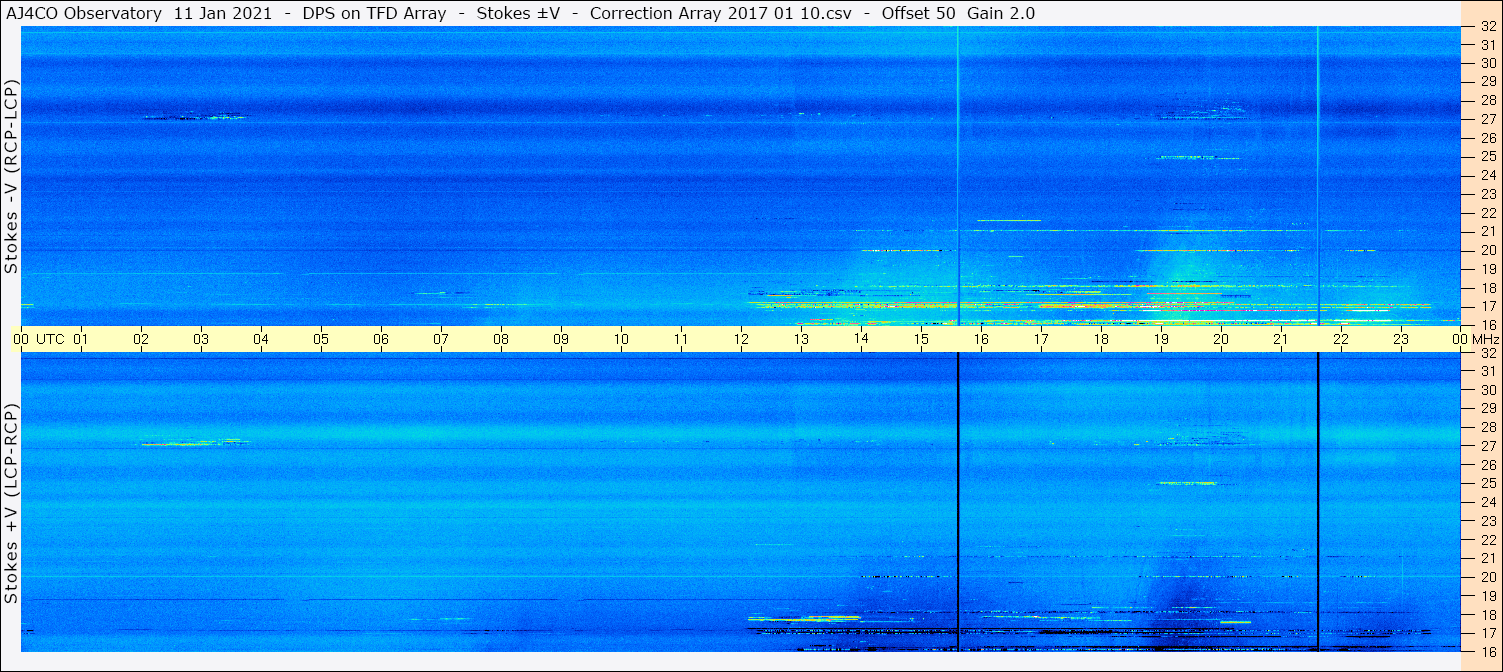
Task: Click the '32' MHz tick of Stokes +V panel
Action: [x=1487, y=352]
